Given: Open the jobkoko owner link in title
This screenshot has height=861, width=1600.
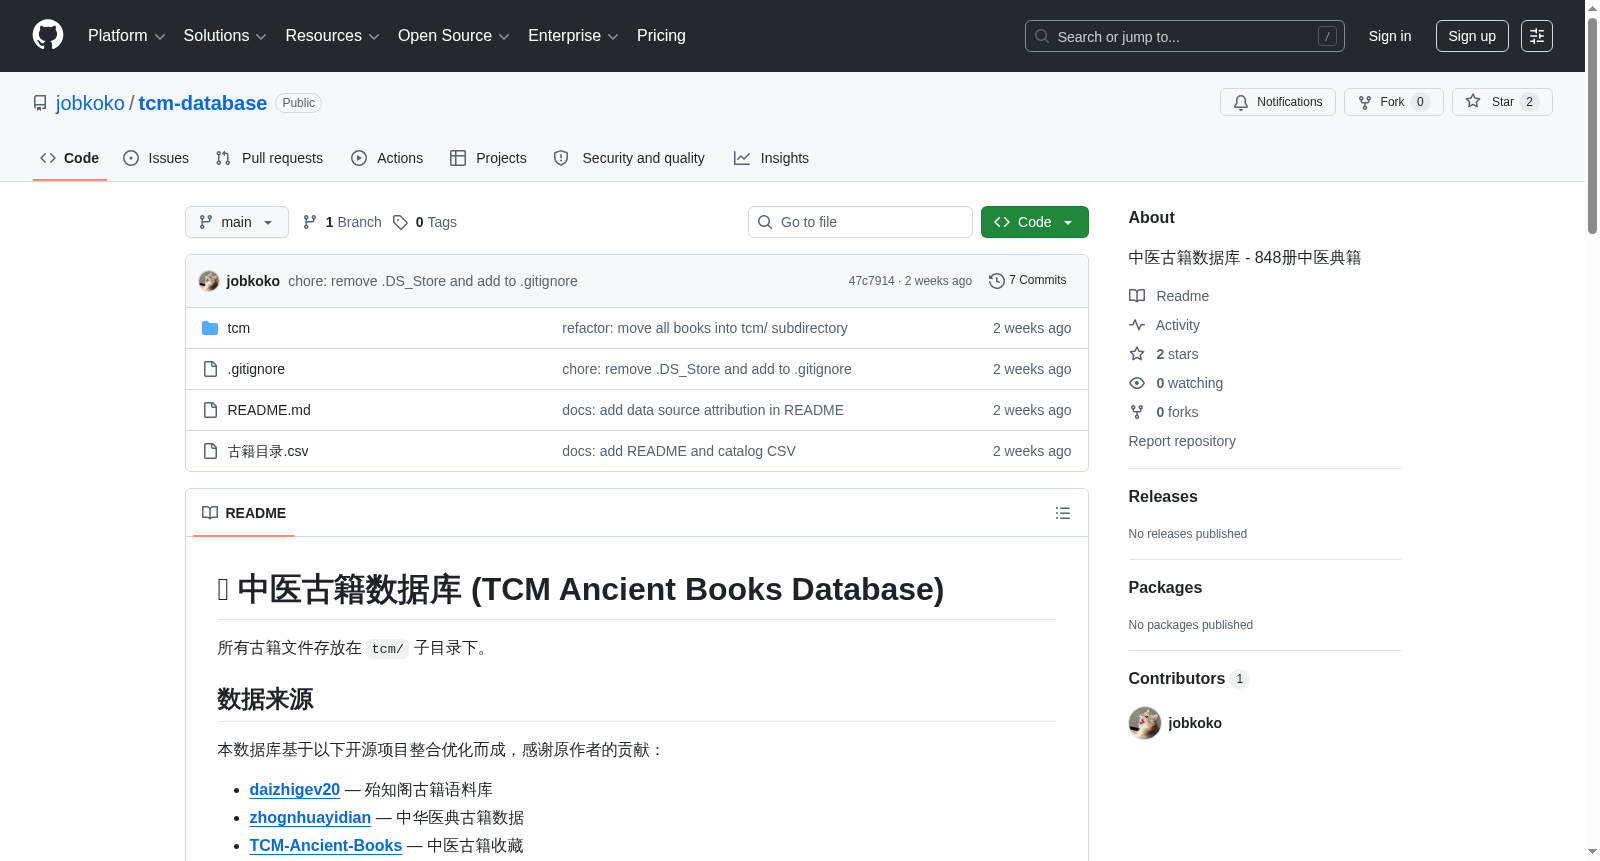Looking at the screenshot, I should coord(90,103).
